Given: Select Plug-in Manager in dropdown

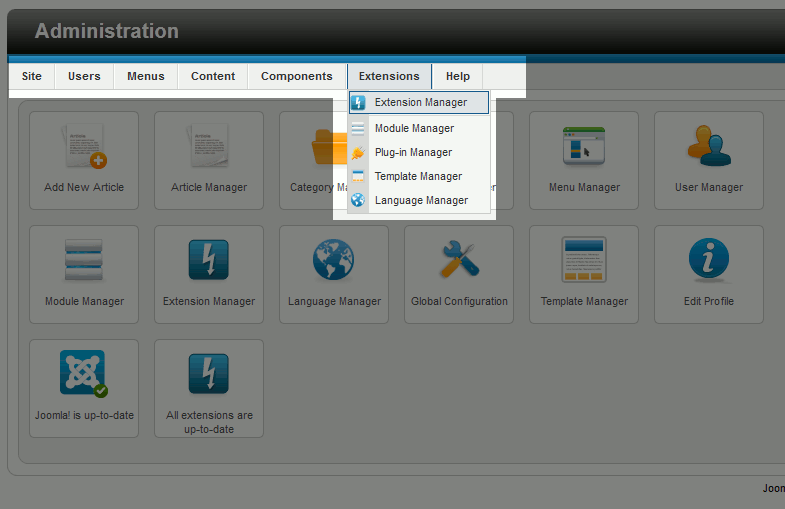Looking at the screenshot, I should (x=419, y=152).
